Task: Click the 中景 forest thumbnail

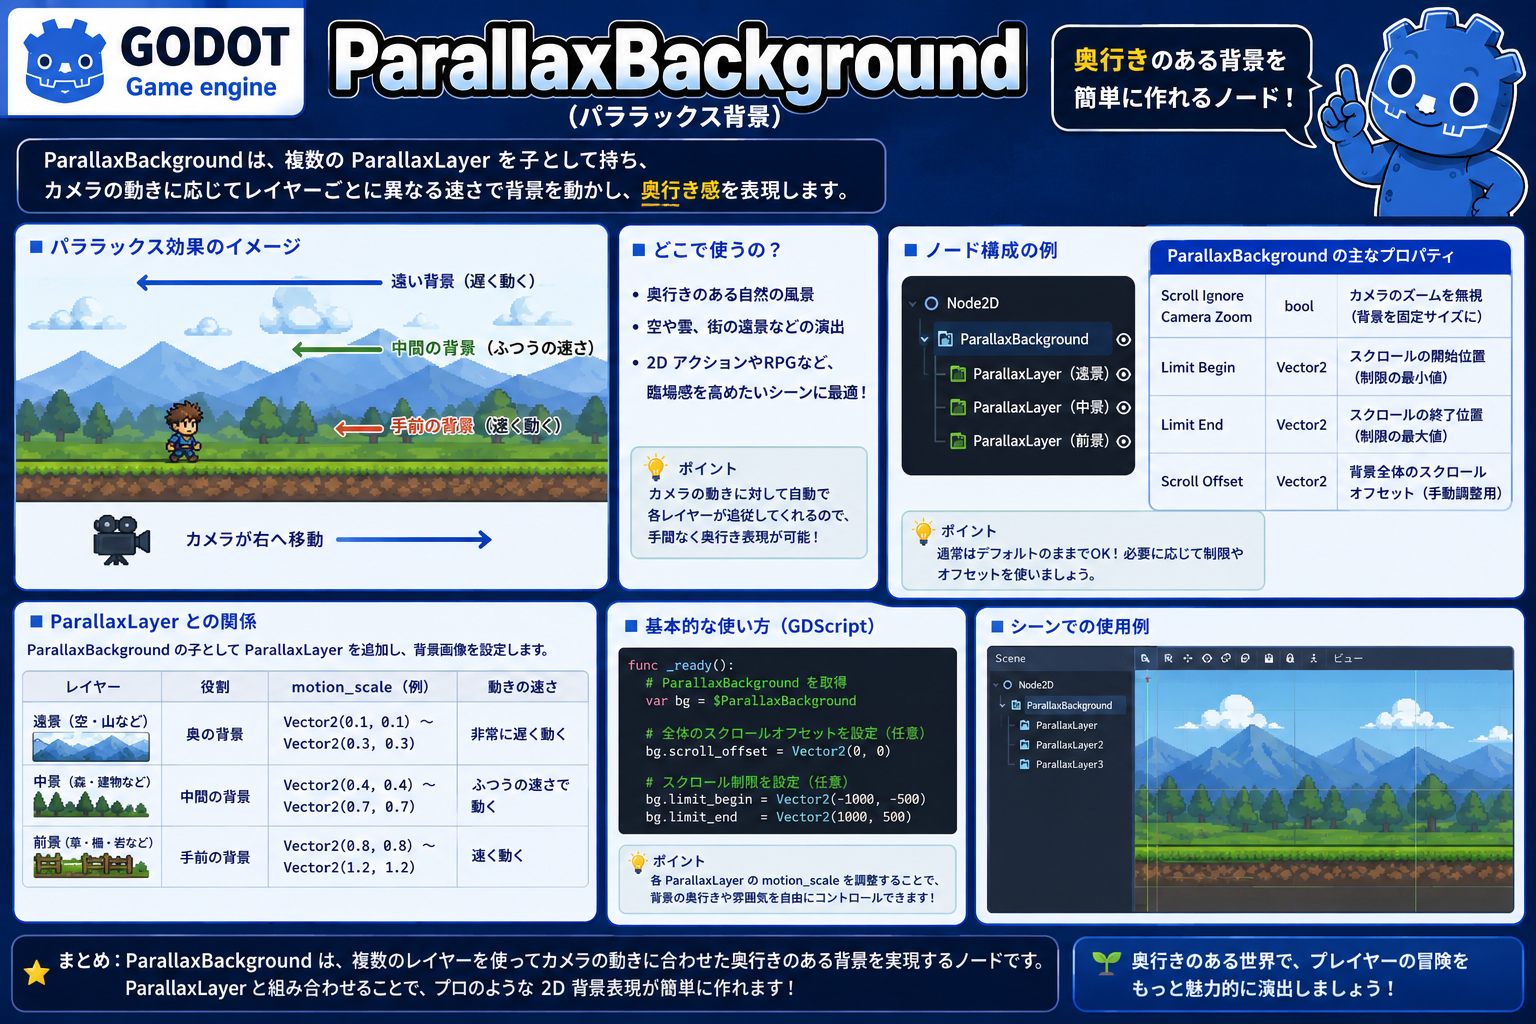Action: 91,804
